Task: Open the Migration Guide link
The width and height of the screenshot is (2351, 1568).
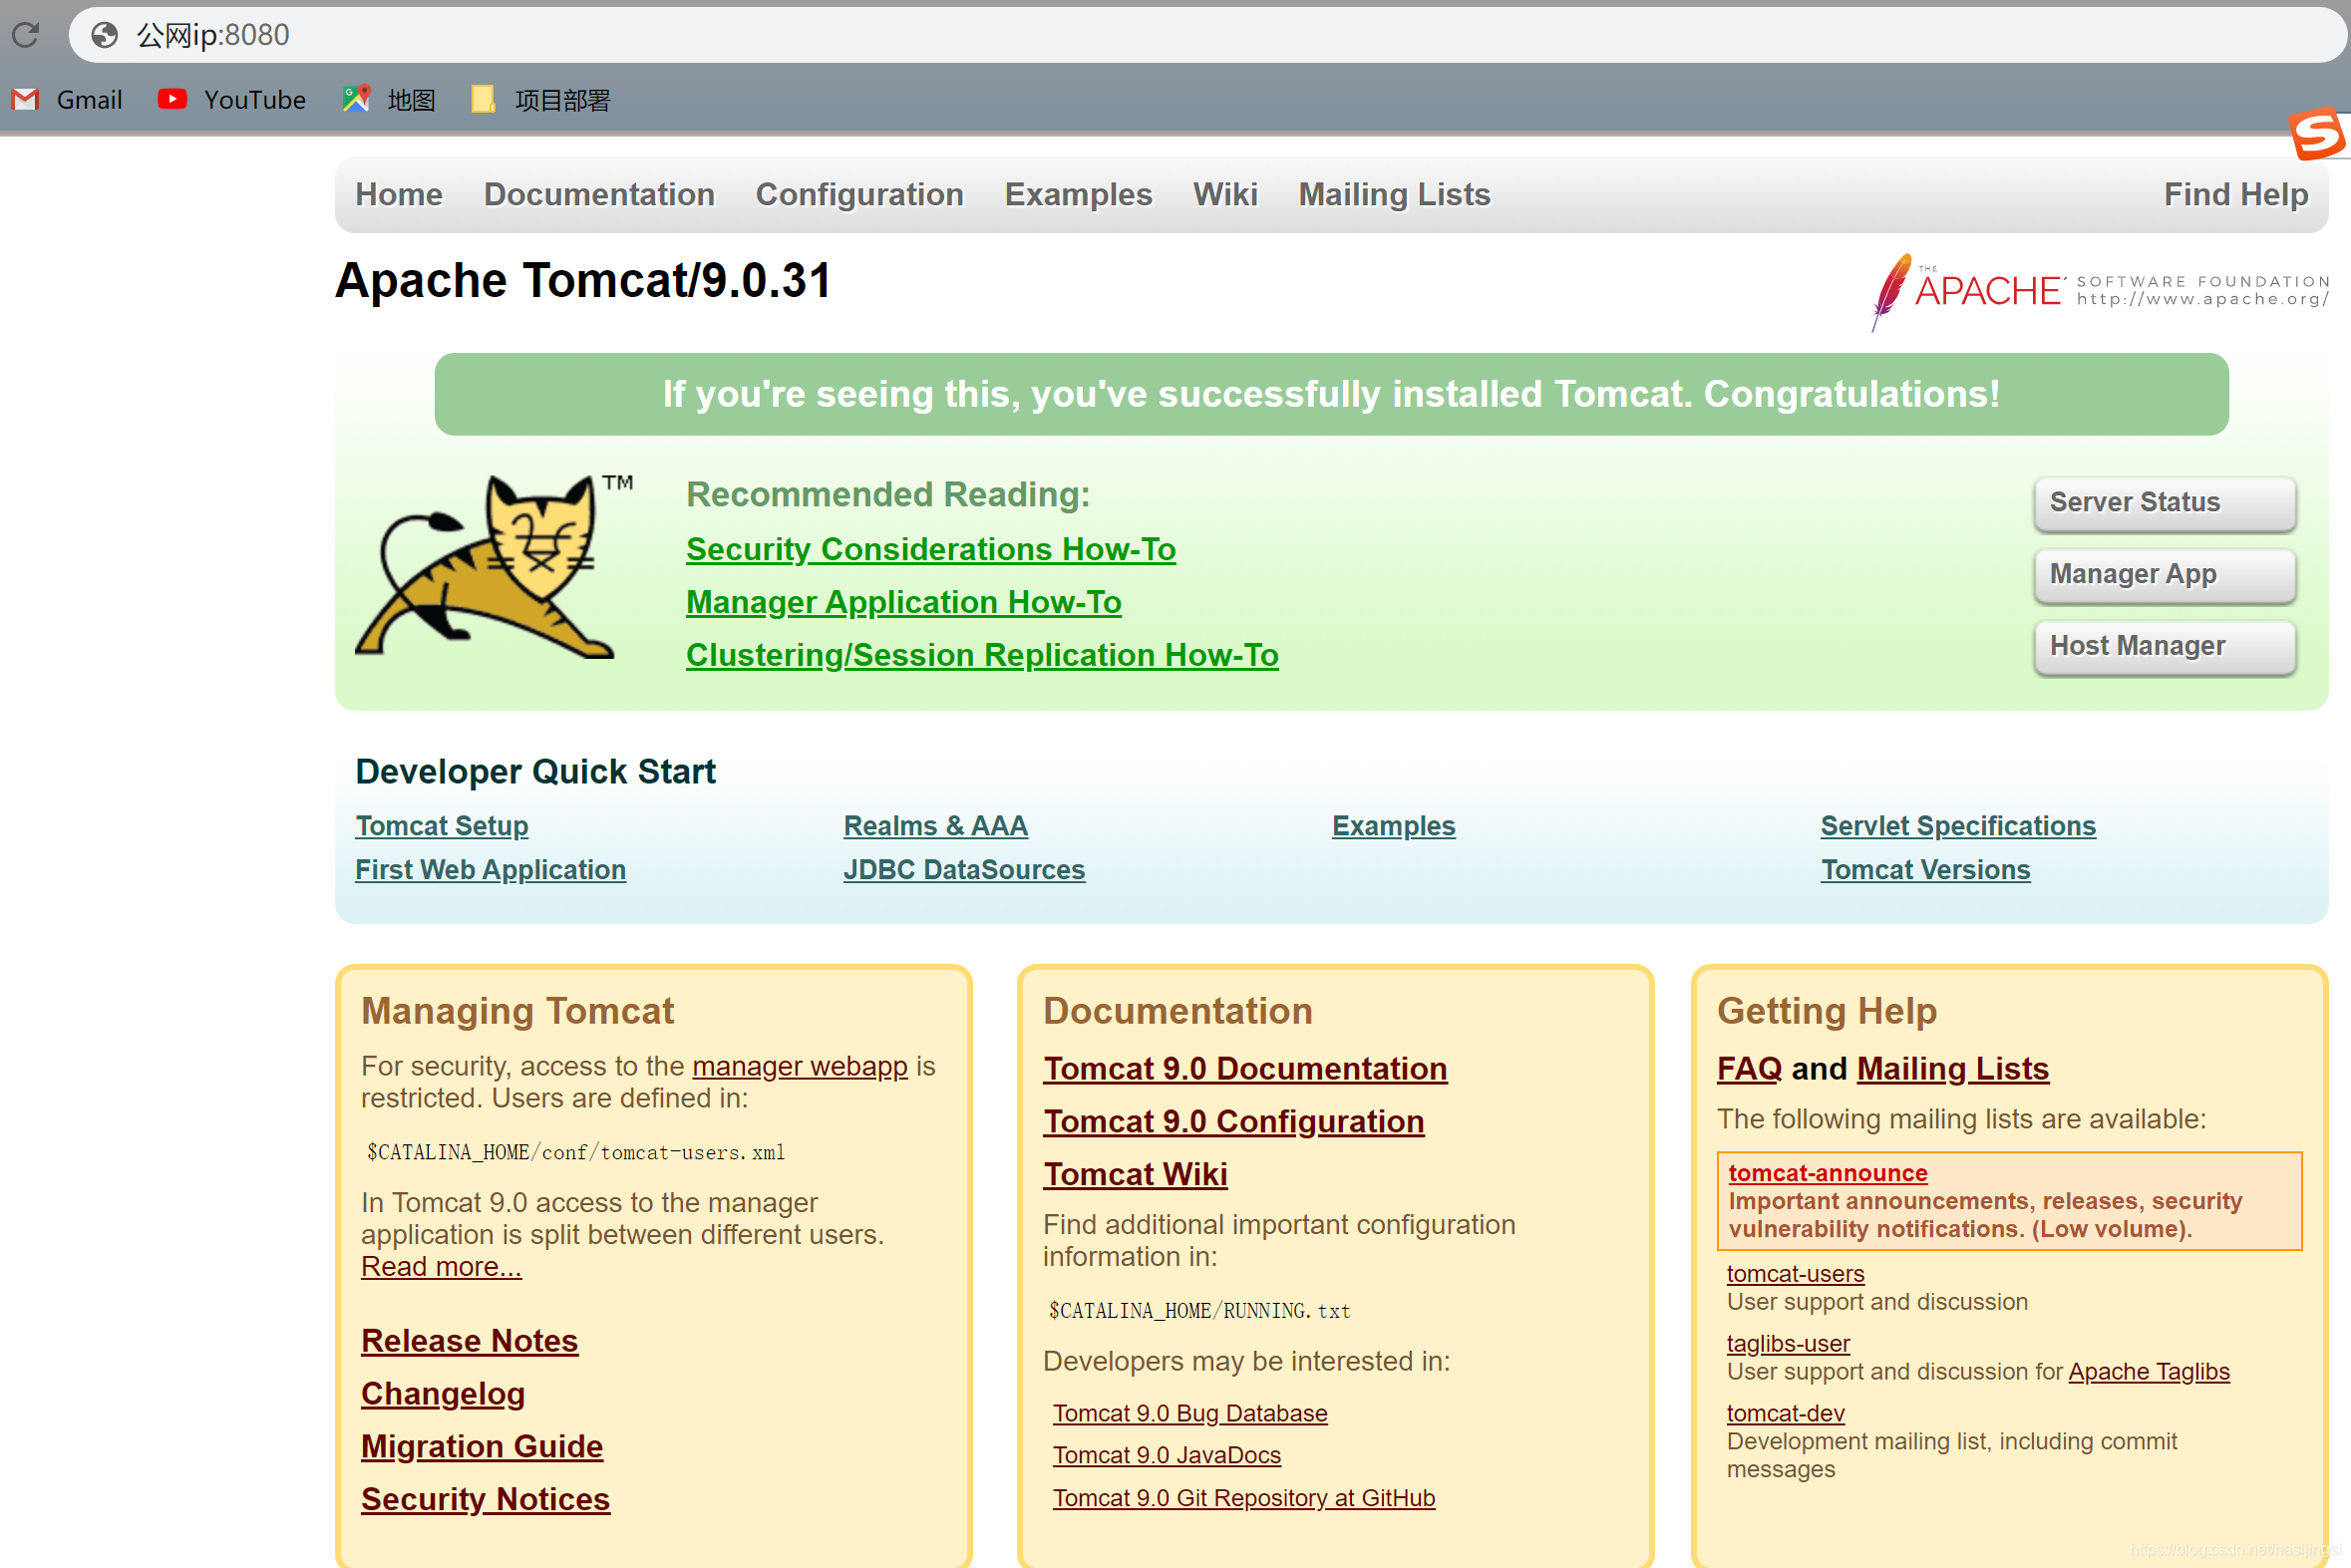Action: coord(482,1447)
